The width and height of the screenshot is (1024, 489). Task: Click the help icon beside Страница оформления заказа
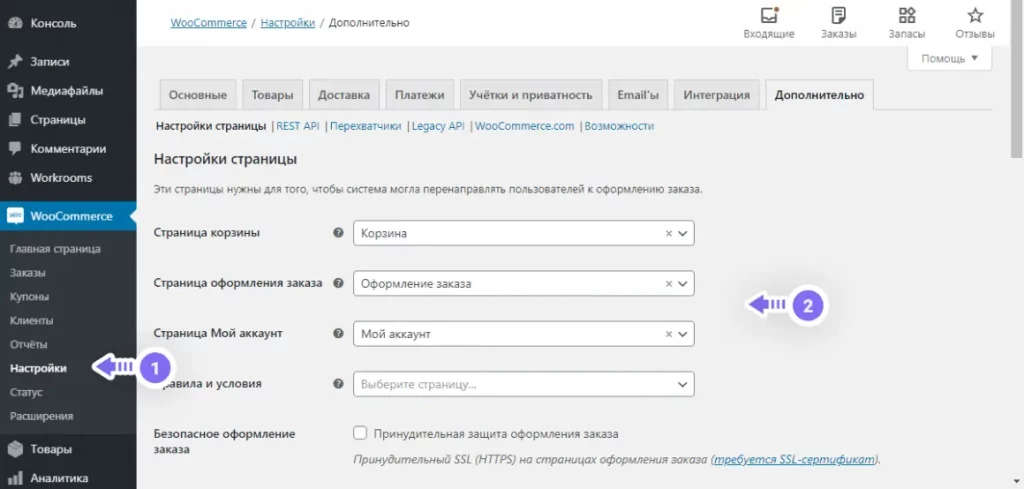pos(338,283)
